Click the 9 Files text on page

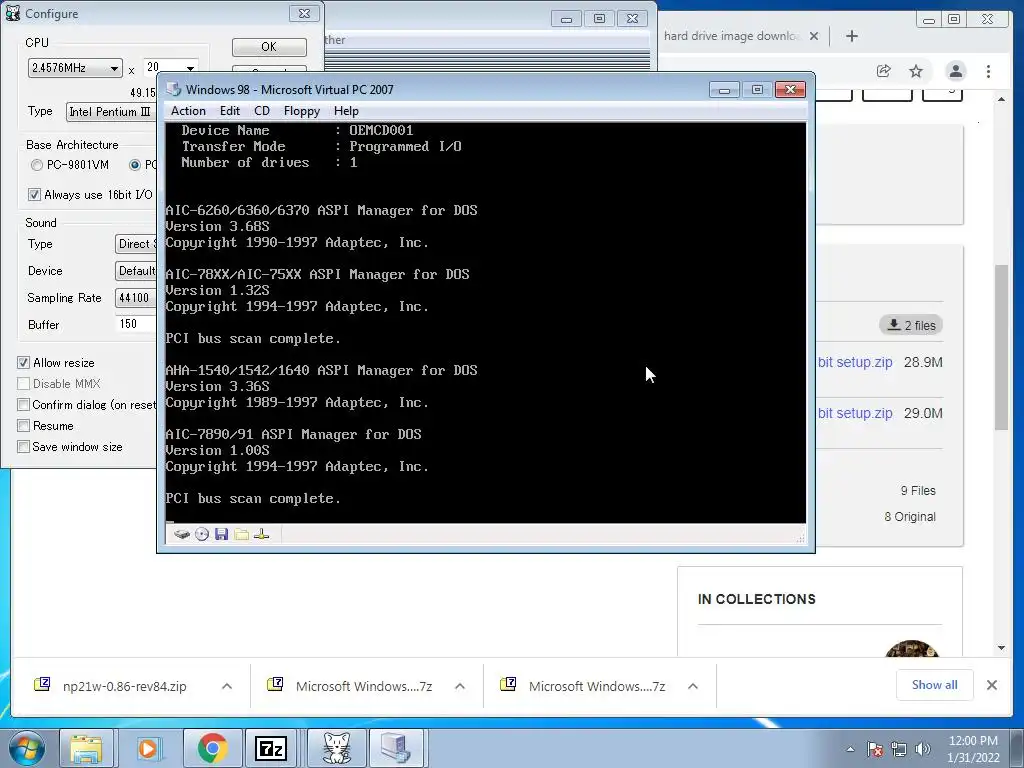tap(918, 490)
